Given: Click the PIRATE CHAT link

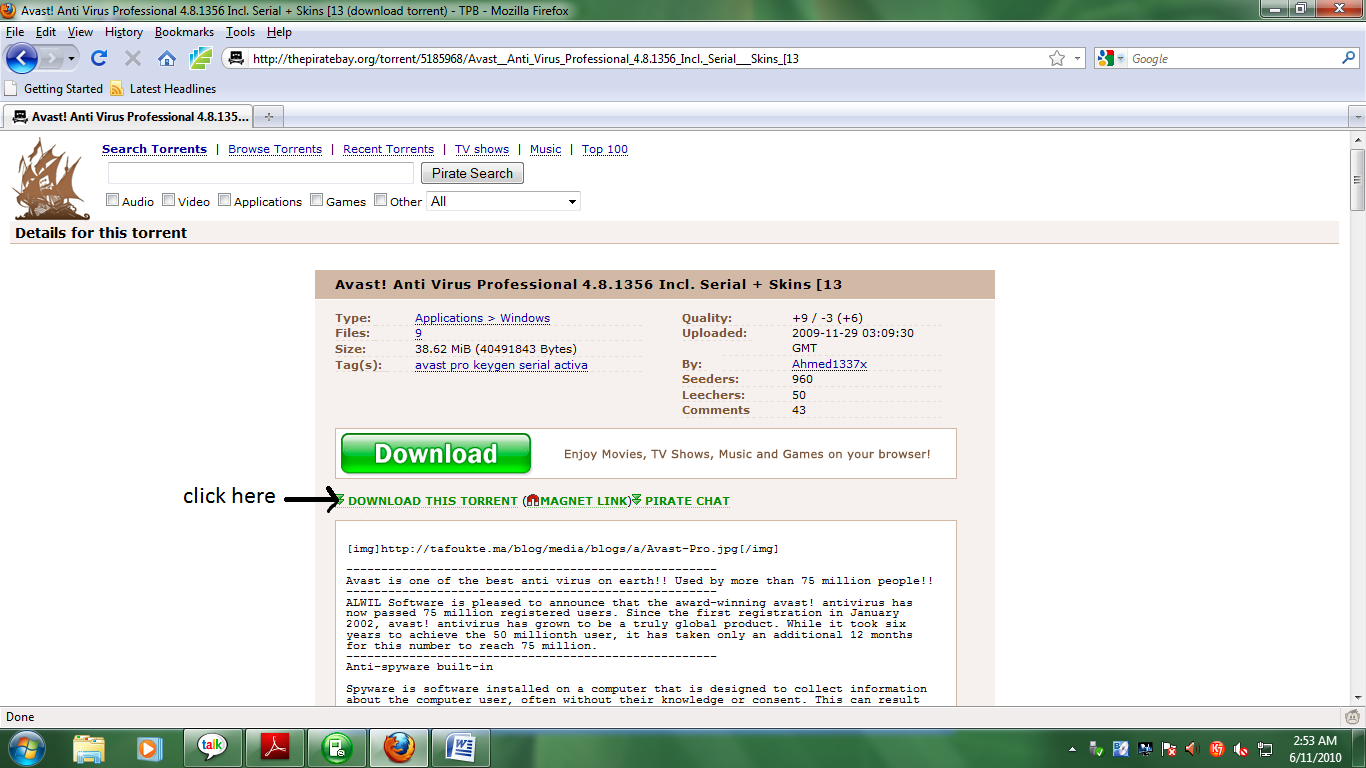Looking at the screenshot, I should click(687, 501).
